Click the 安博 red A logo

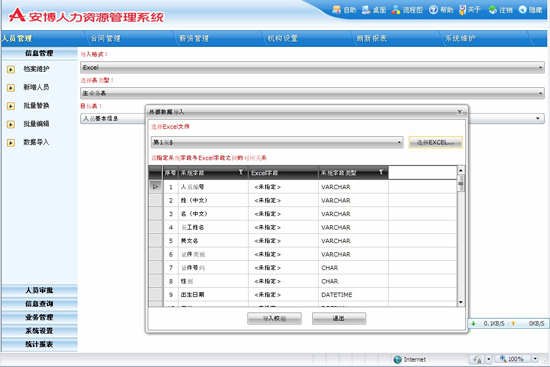17,15
